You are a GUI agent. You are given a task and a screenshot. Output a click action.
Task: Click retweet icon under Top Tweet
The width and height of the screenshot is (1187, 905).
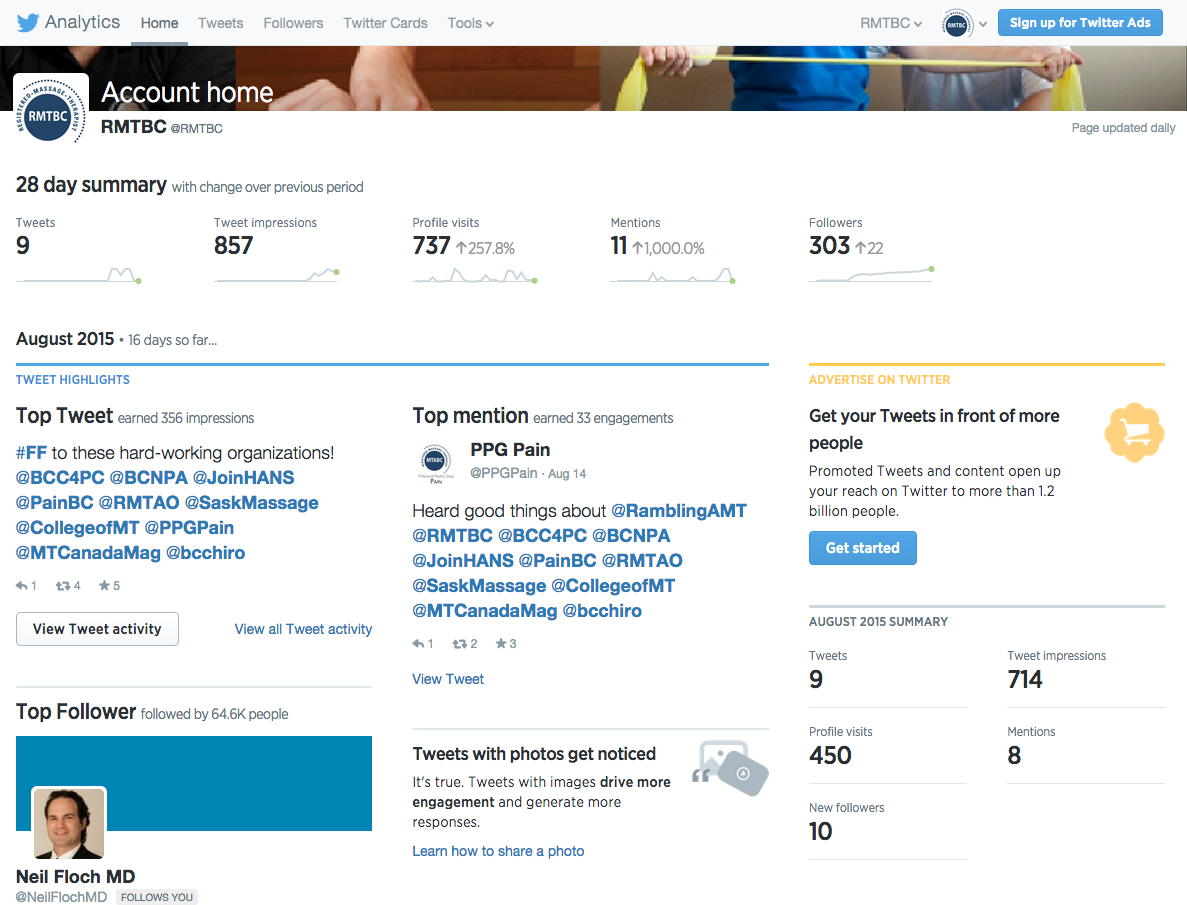[63, 585]
